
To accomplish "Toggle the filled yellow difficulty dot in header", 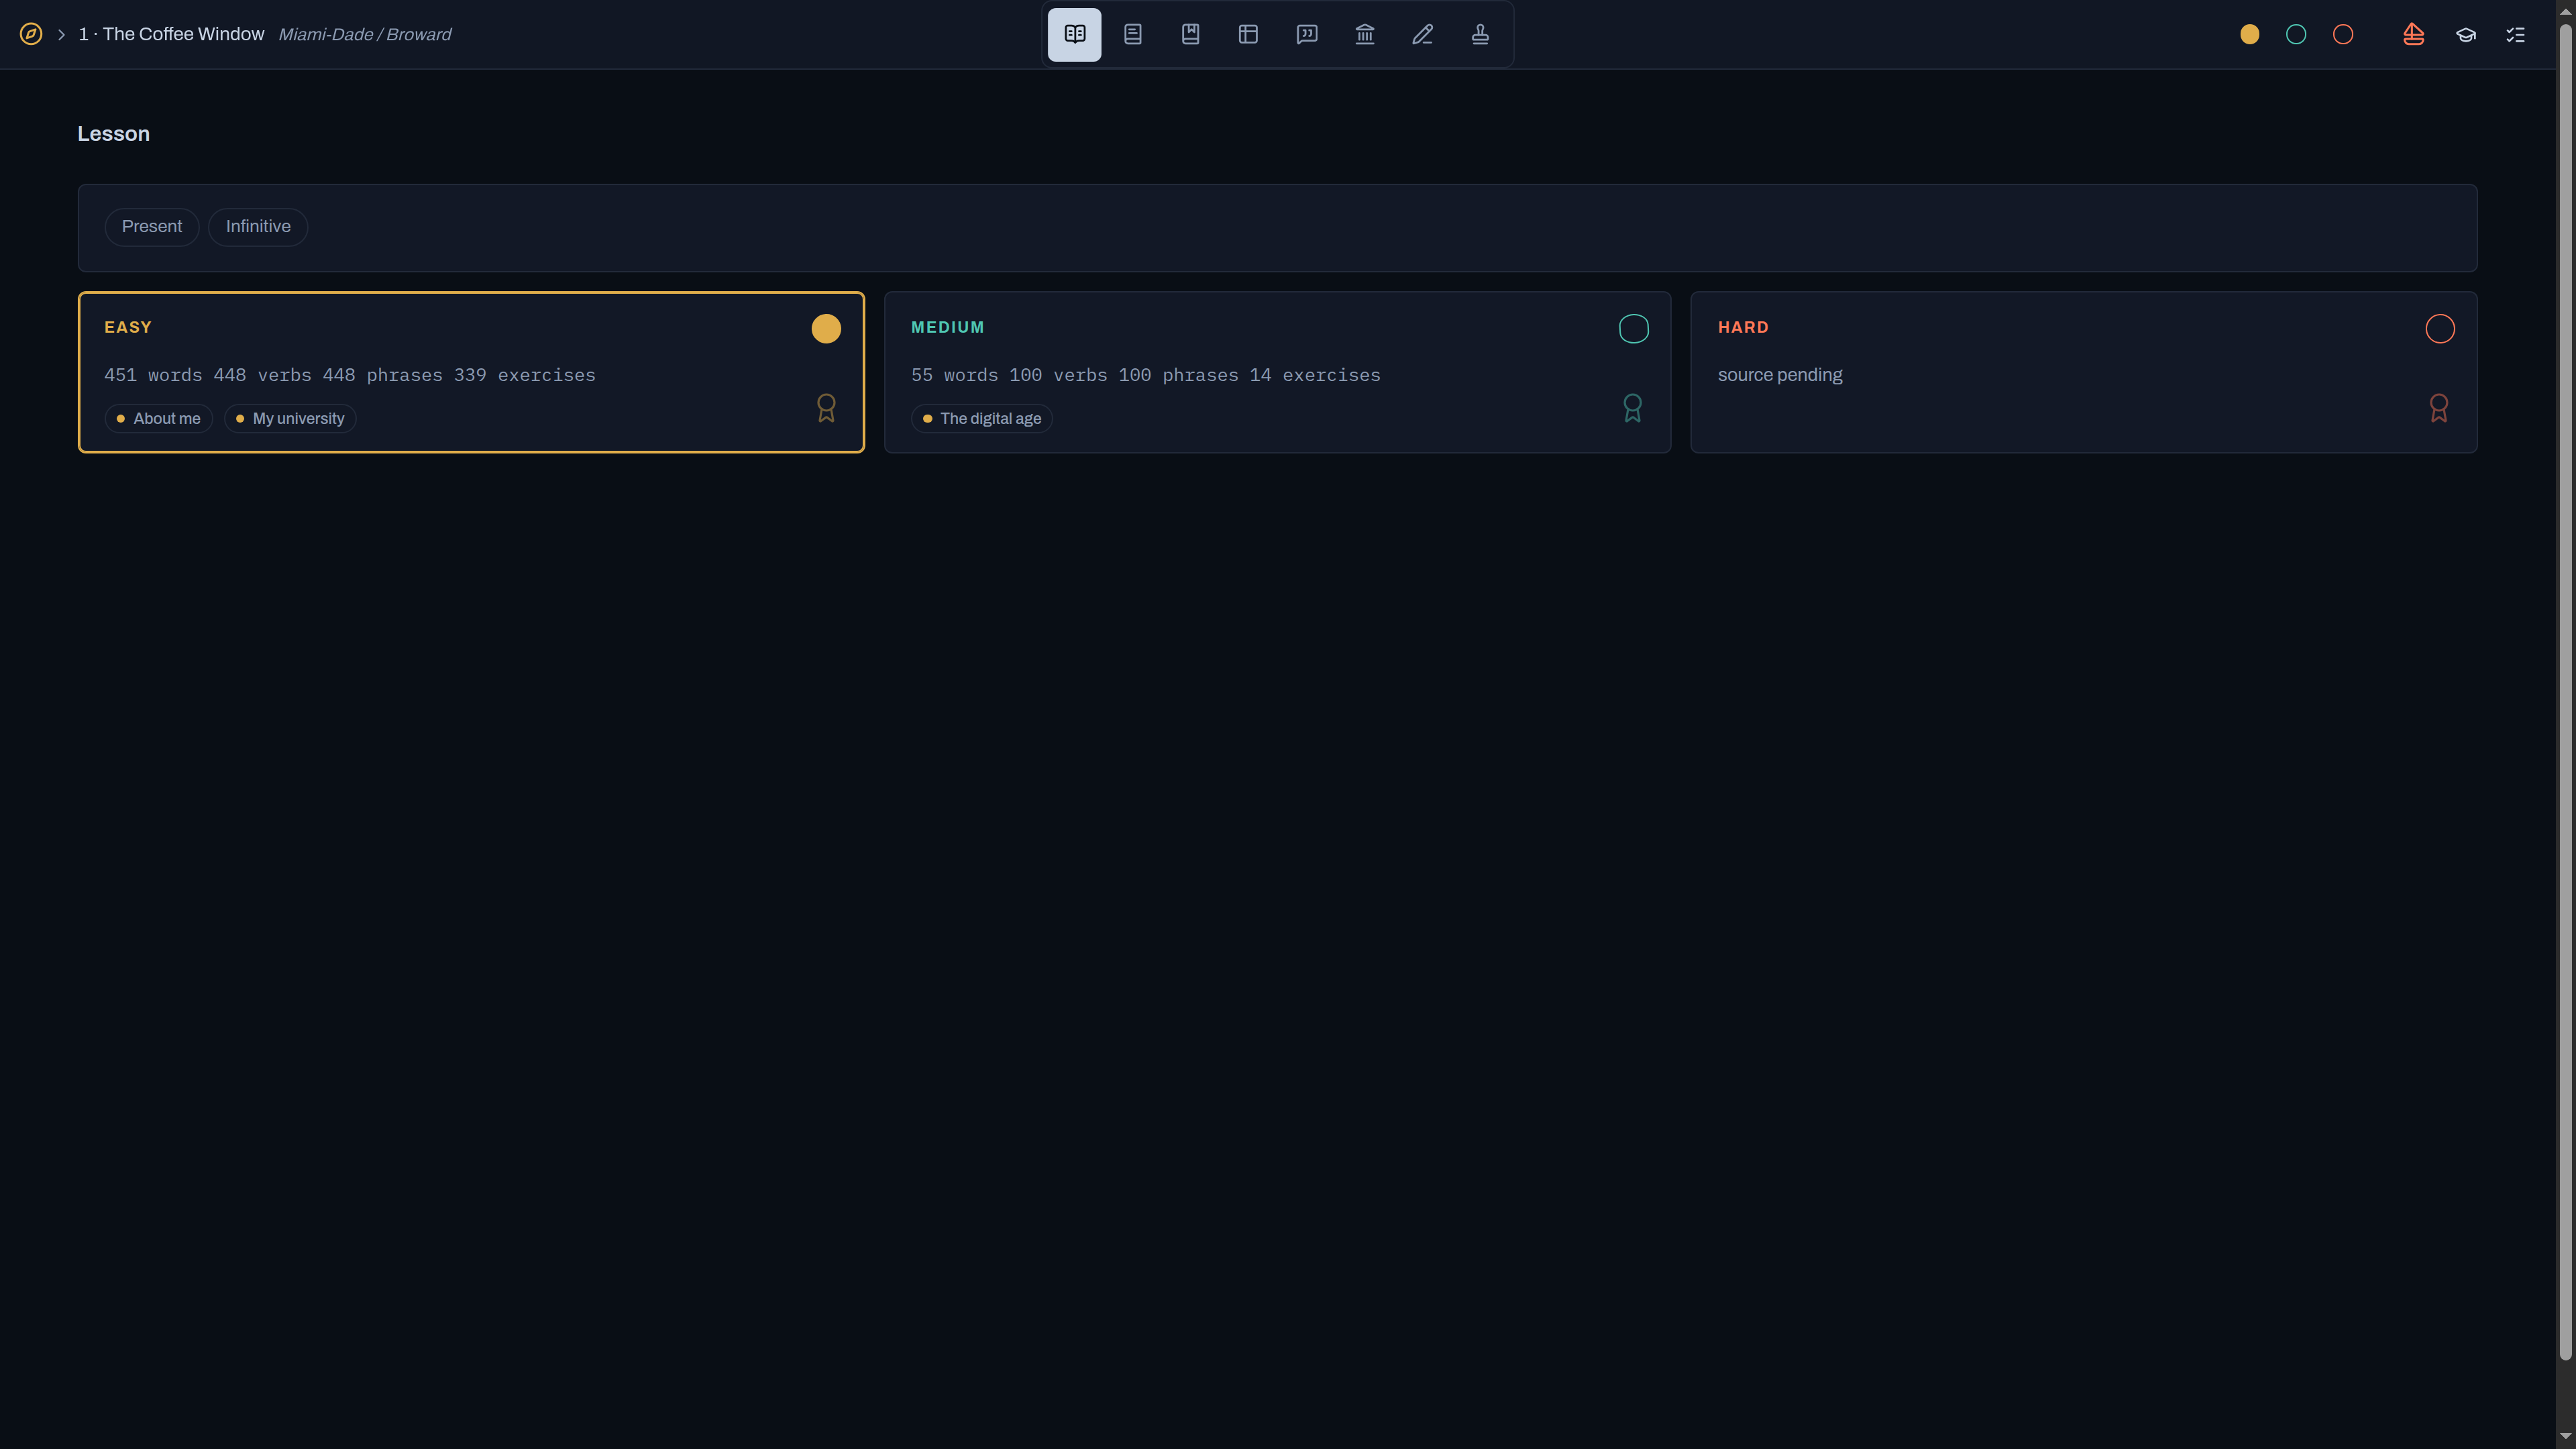I will 2249,34.
